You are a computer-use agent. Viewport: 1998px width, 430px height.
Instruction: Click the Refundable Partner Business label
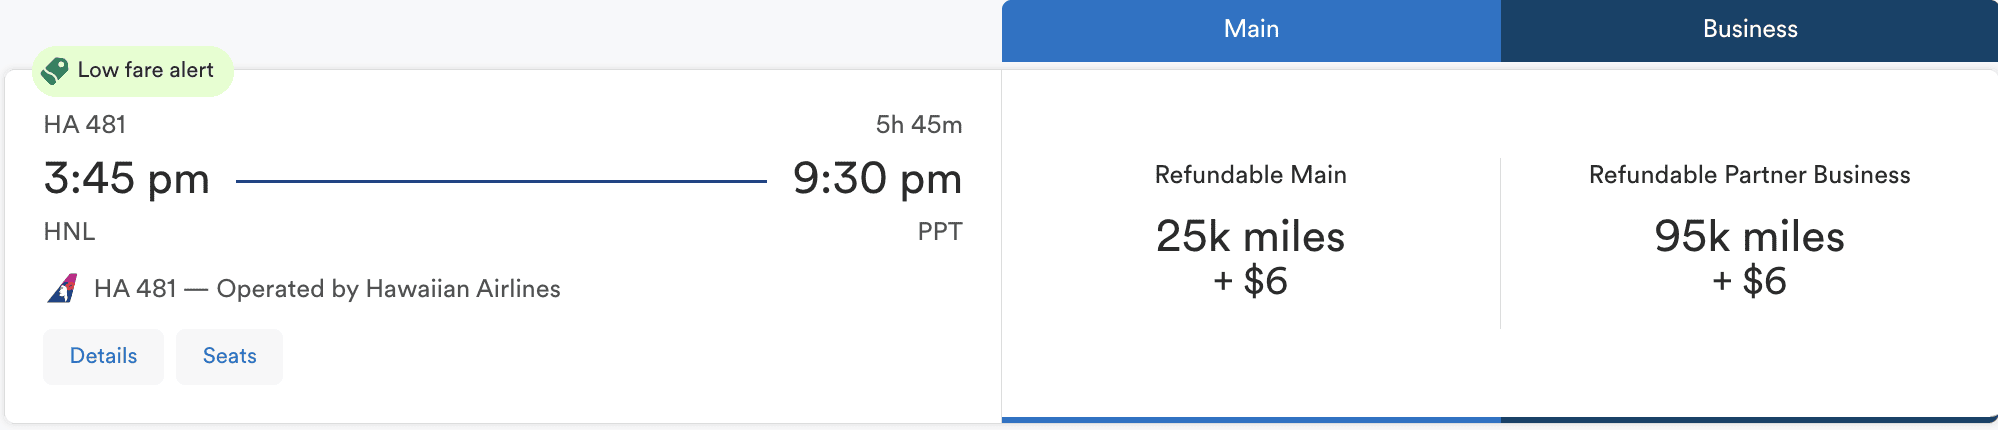pos(1749,175)
